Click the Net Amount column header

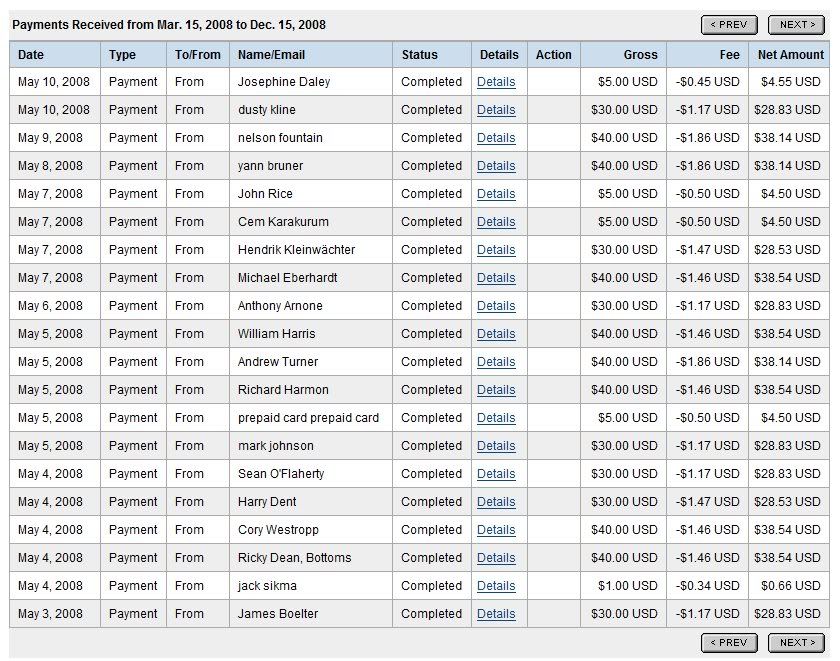pyautogui.click(x=790, y=55)
